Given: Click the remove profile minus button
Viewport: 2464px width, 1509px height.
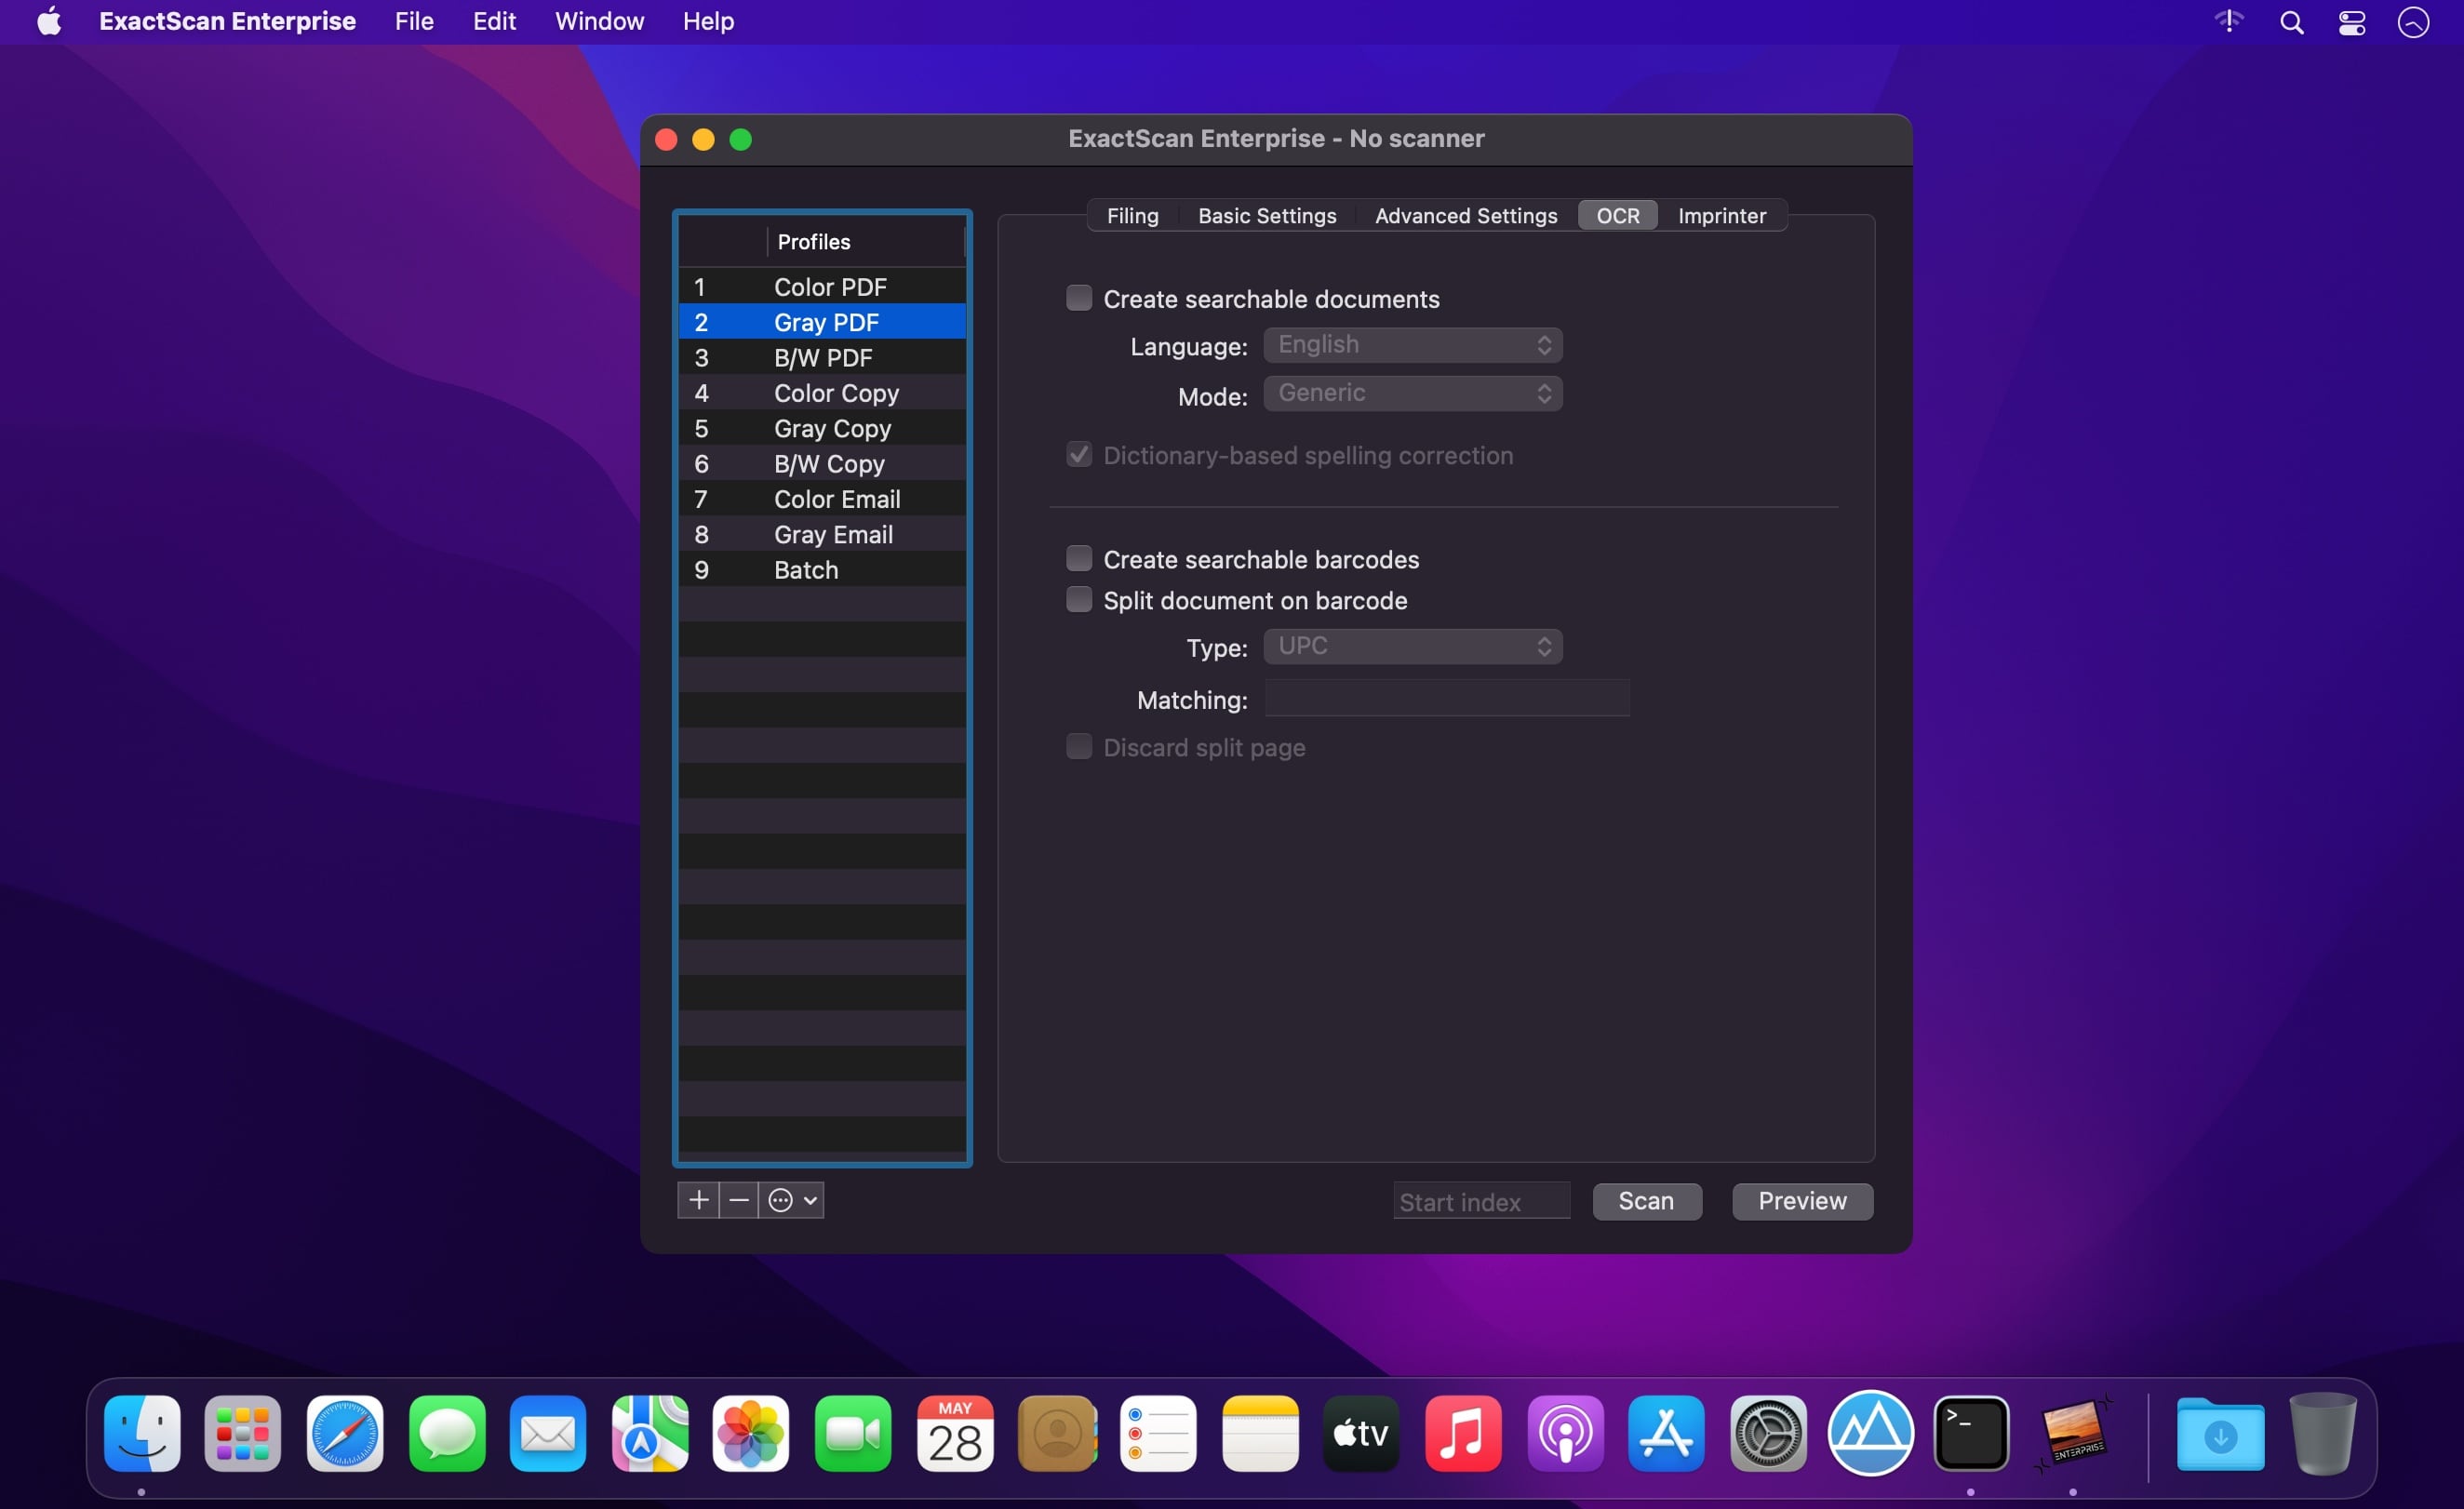Looking at the screenshot, I should [x=739, y=1200].
